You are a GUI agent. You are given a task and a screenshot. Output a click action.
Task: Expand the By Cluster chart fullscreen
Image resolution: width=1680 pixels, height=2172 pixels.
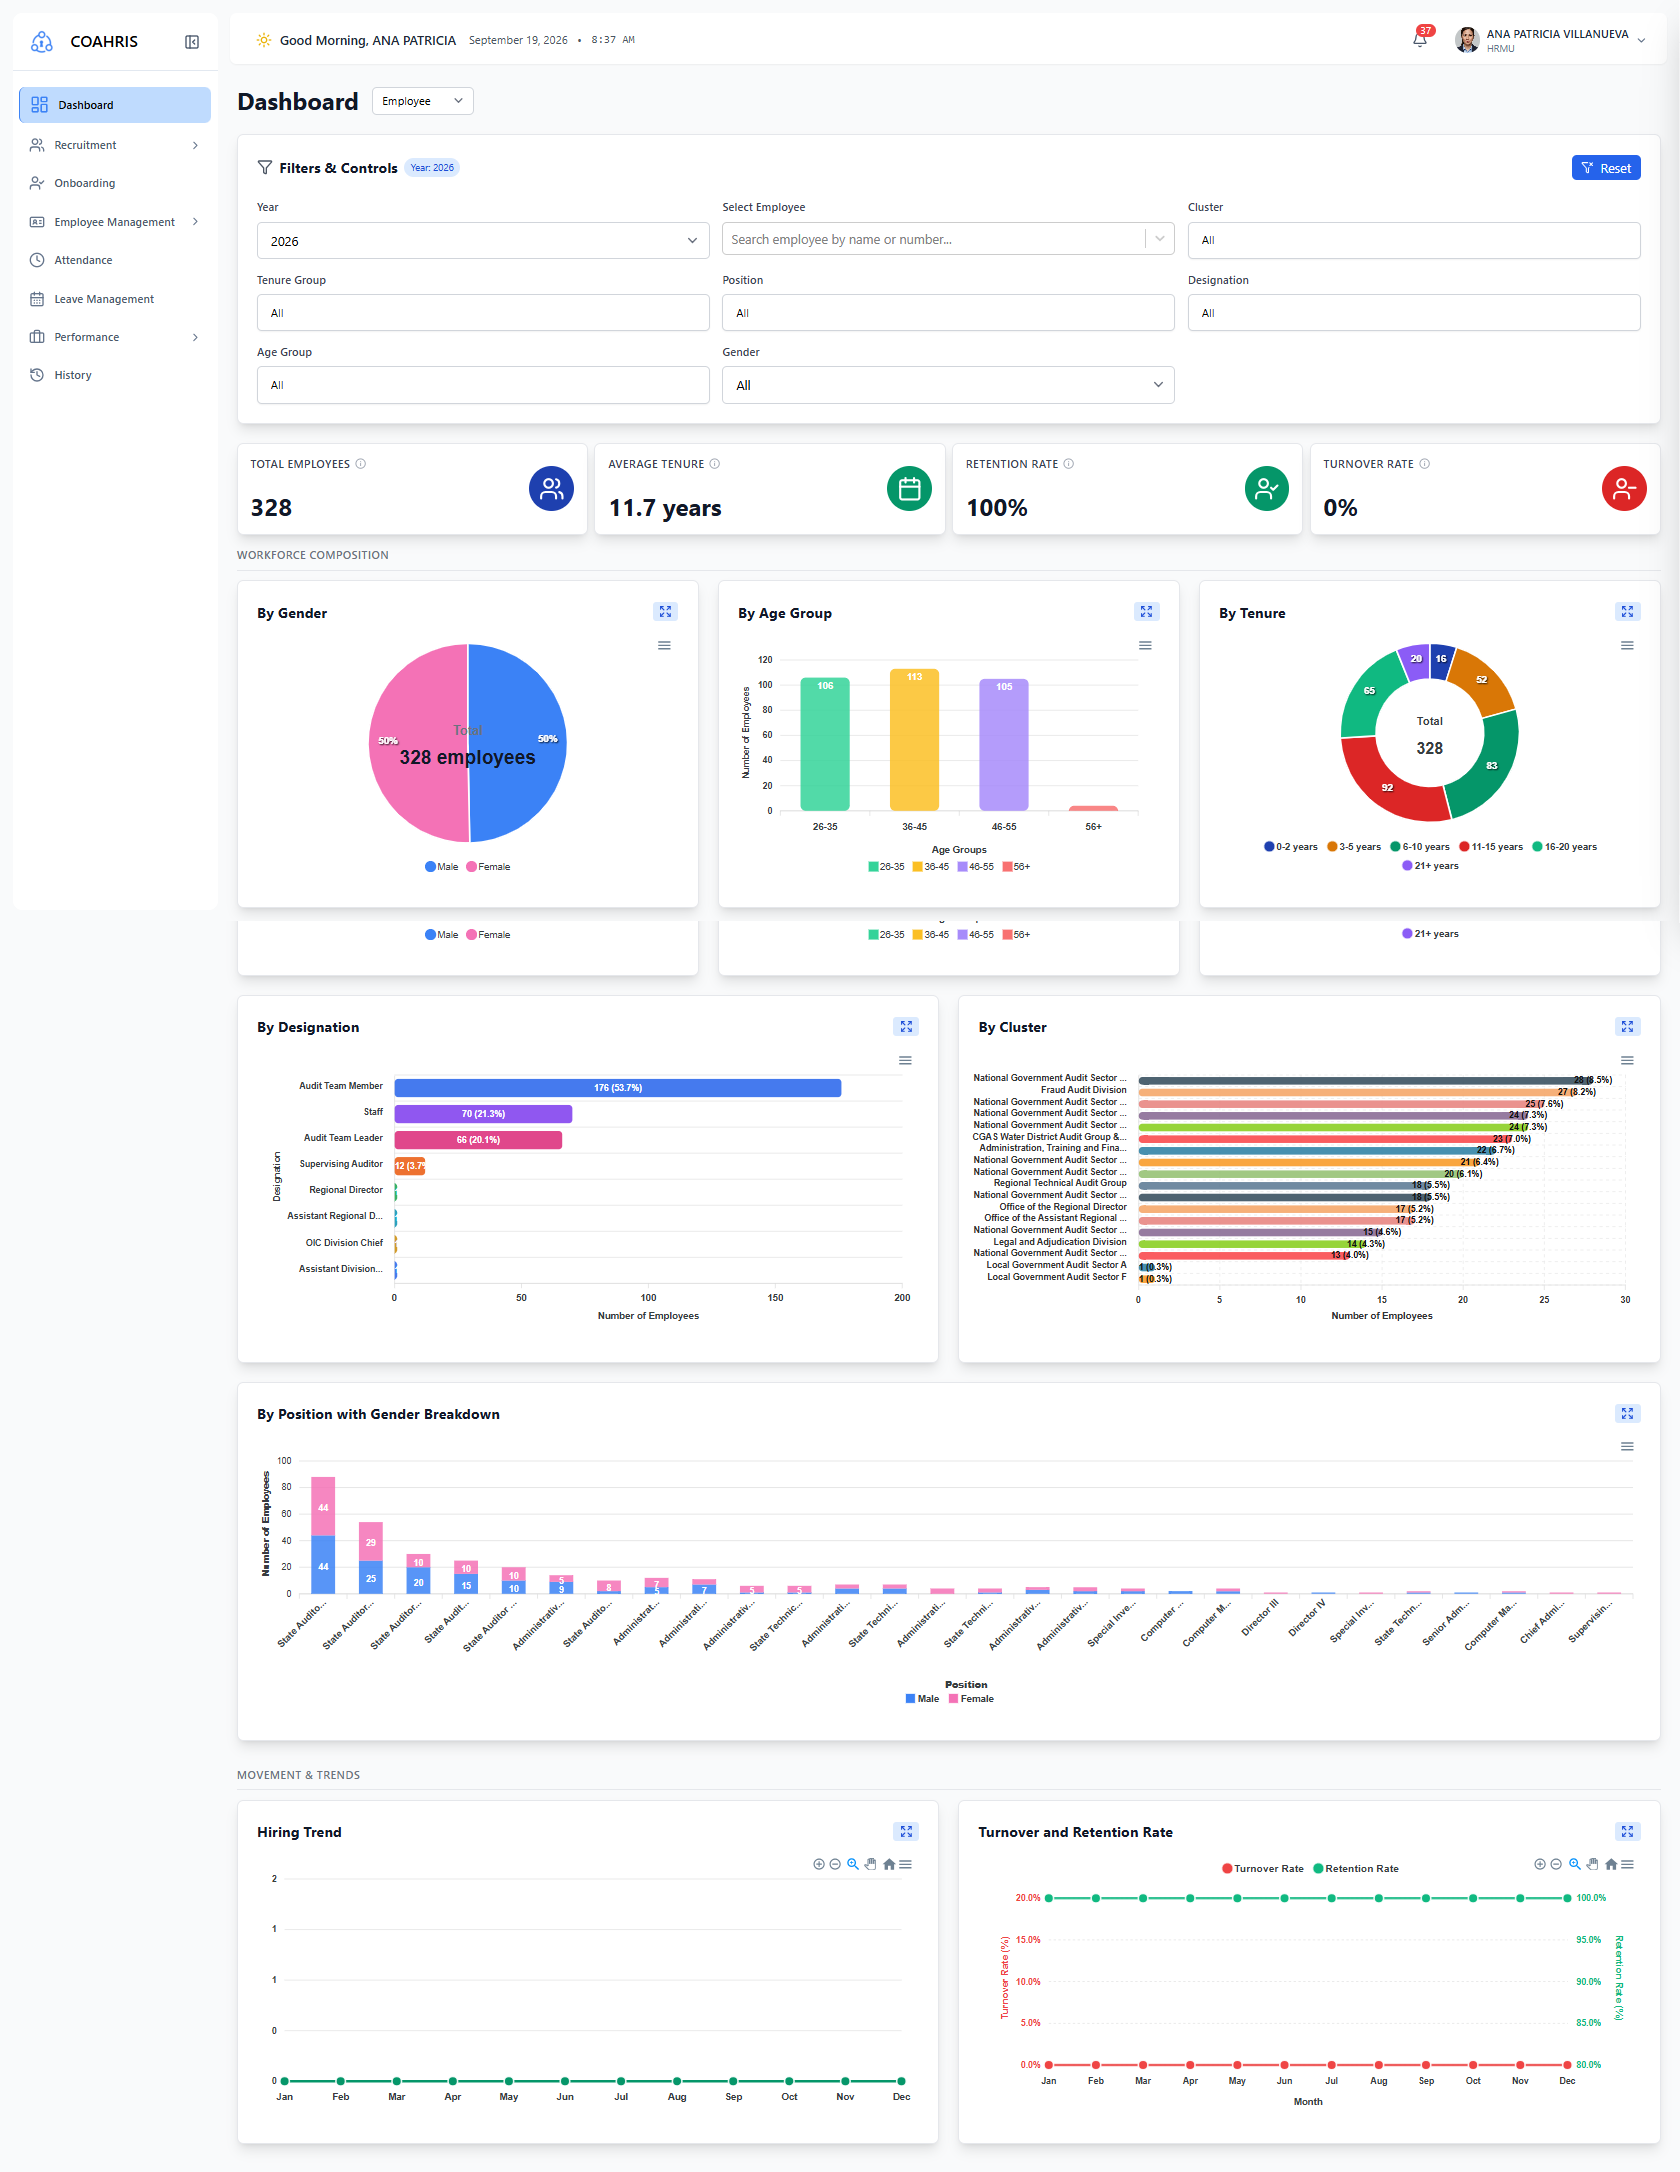(1627, 1026)
